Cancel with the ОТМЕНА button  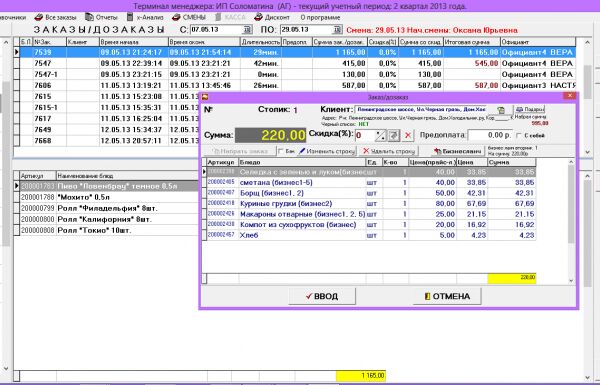pos(447,296)
